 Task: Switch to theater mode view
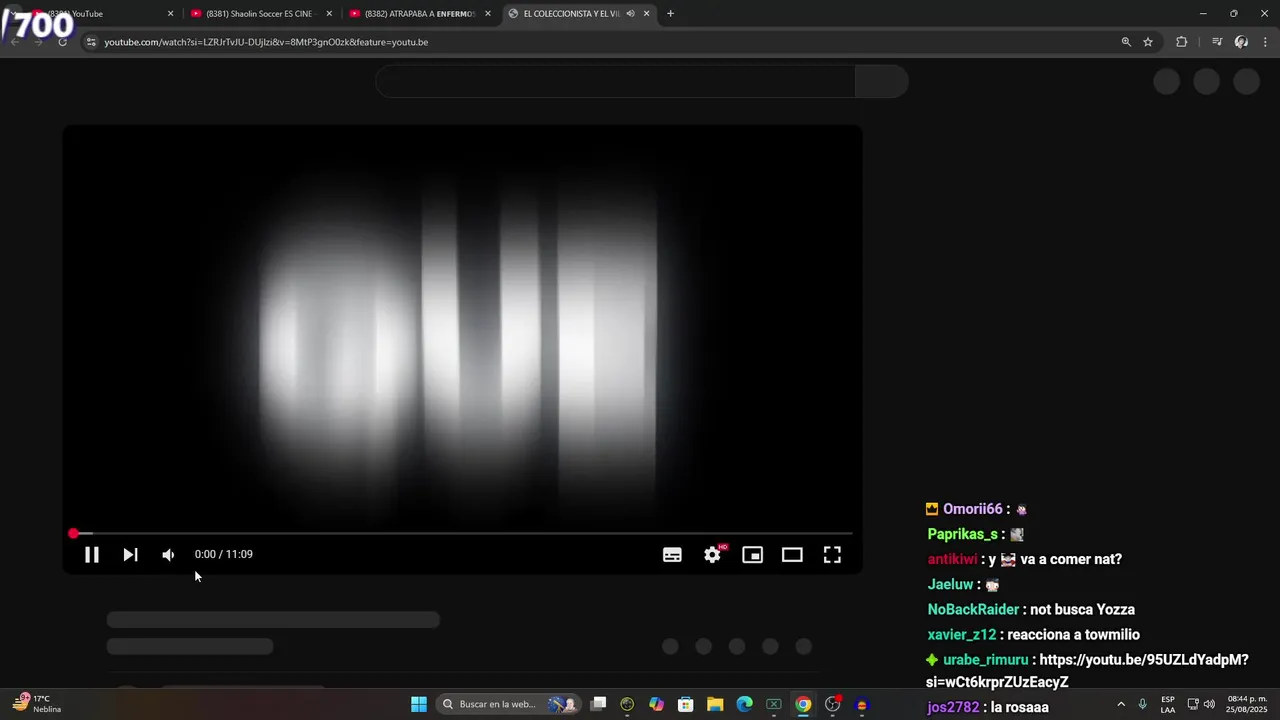pyautogui.click(x=792, y=555)
